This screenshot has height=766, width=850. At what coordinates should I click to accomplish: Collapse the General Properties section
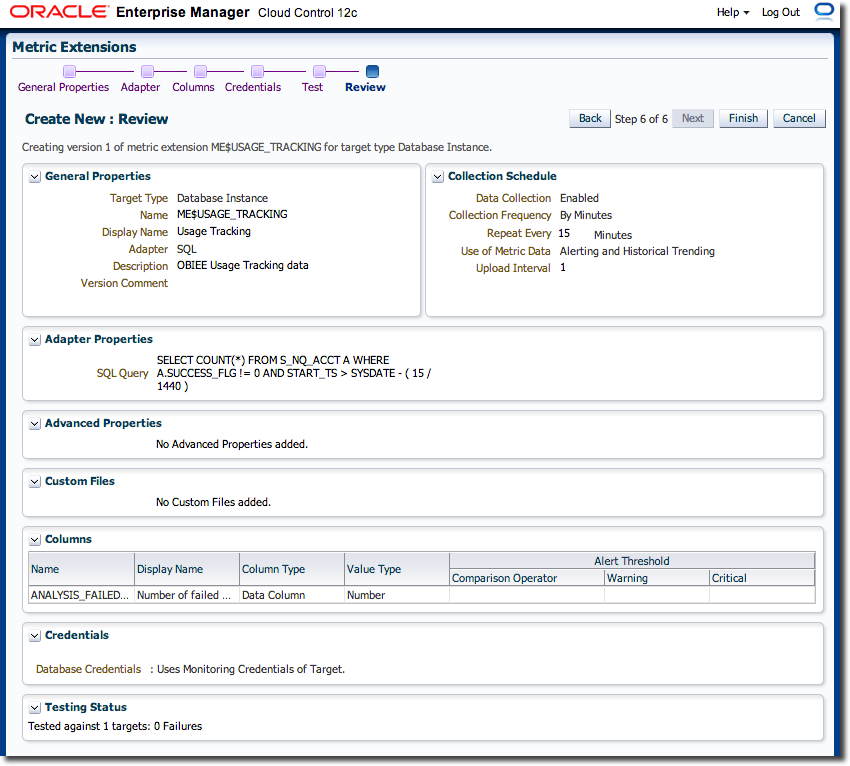(x=35, y=177)
